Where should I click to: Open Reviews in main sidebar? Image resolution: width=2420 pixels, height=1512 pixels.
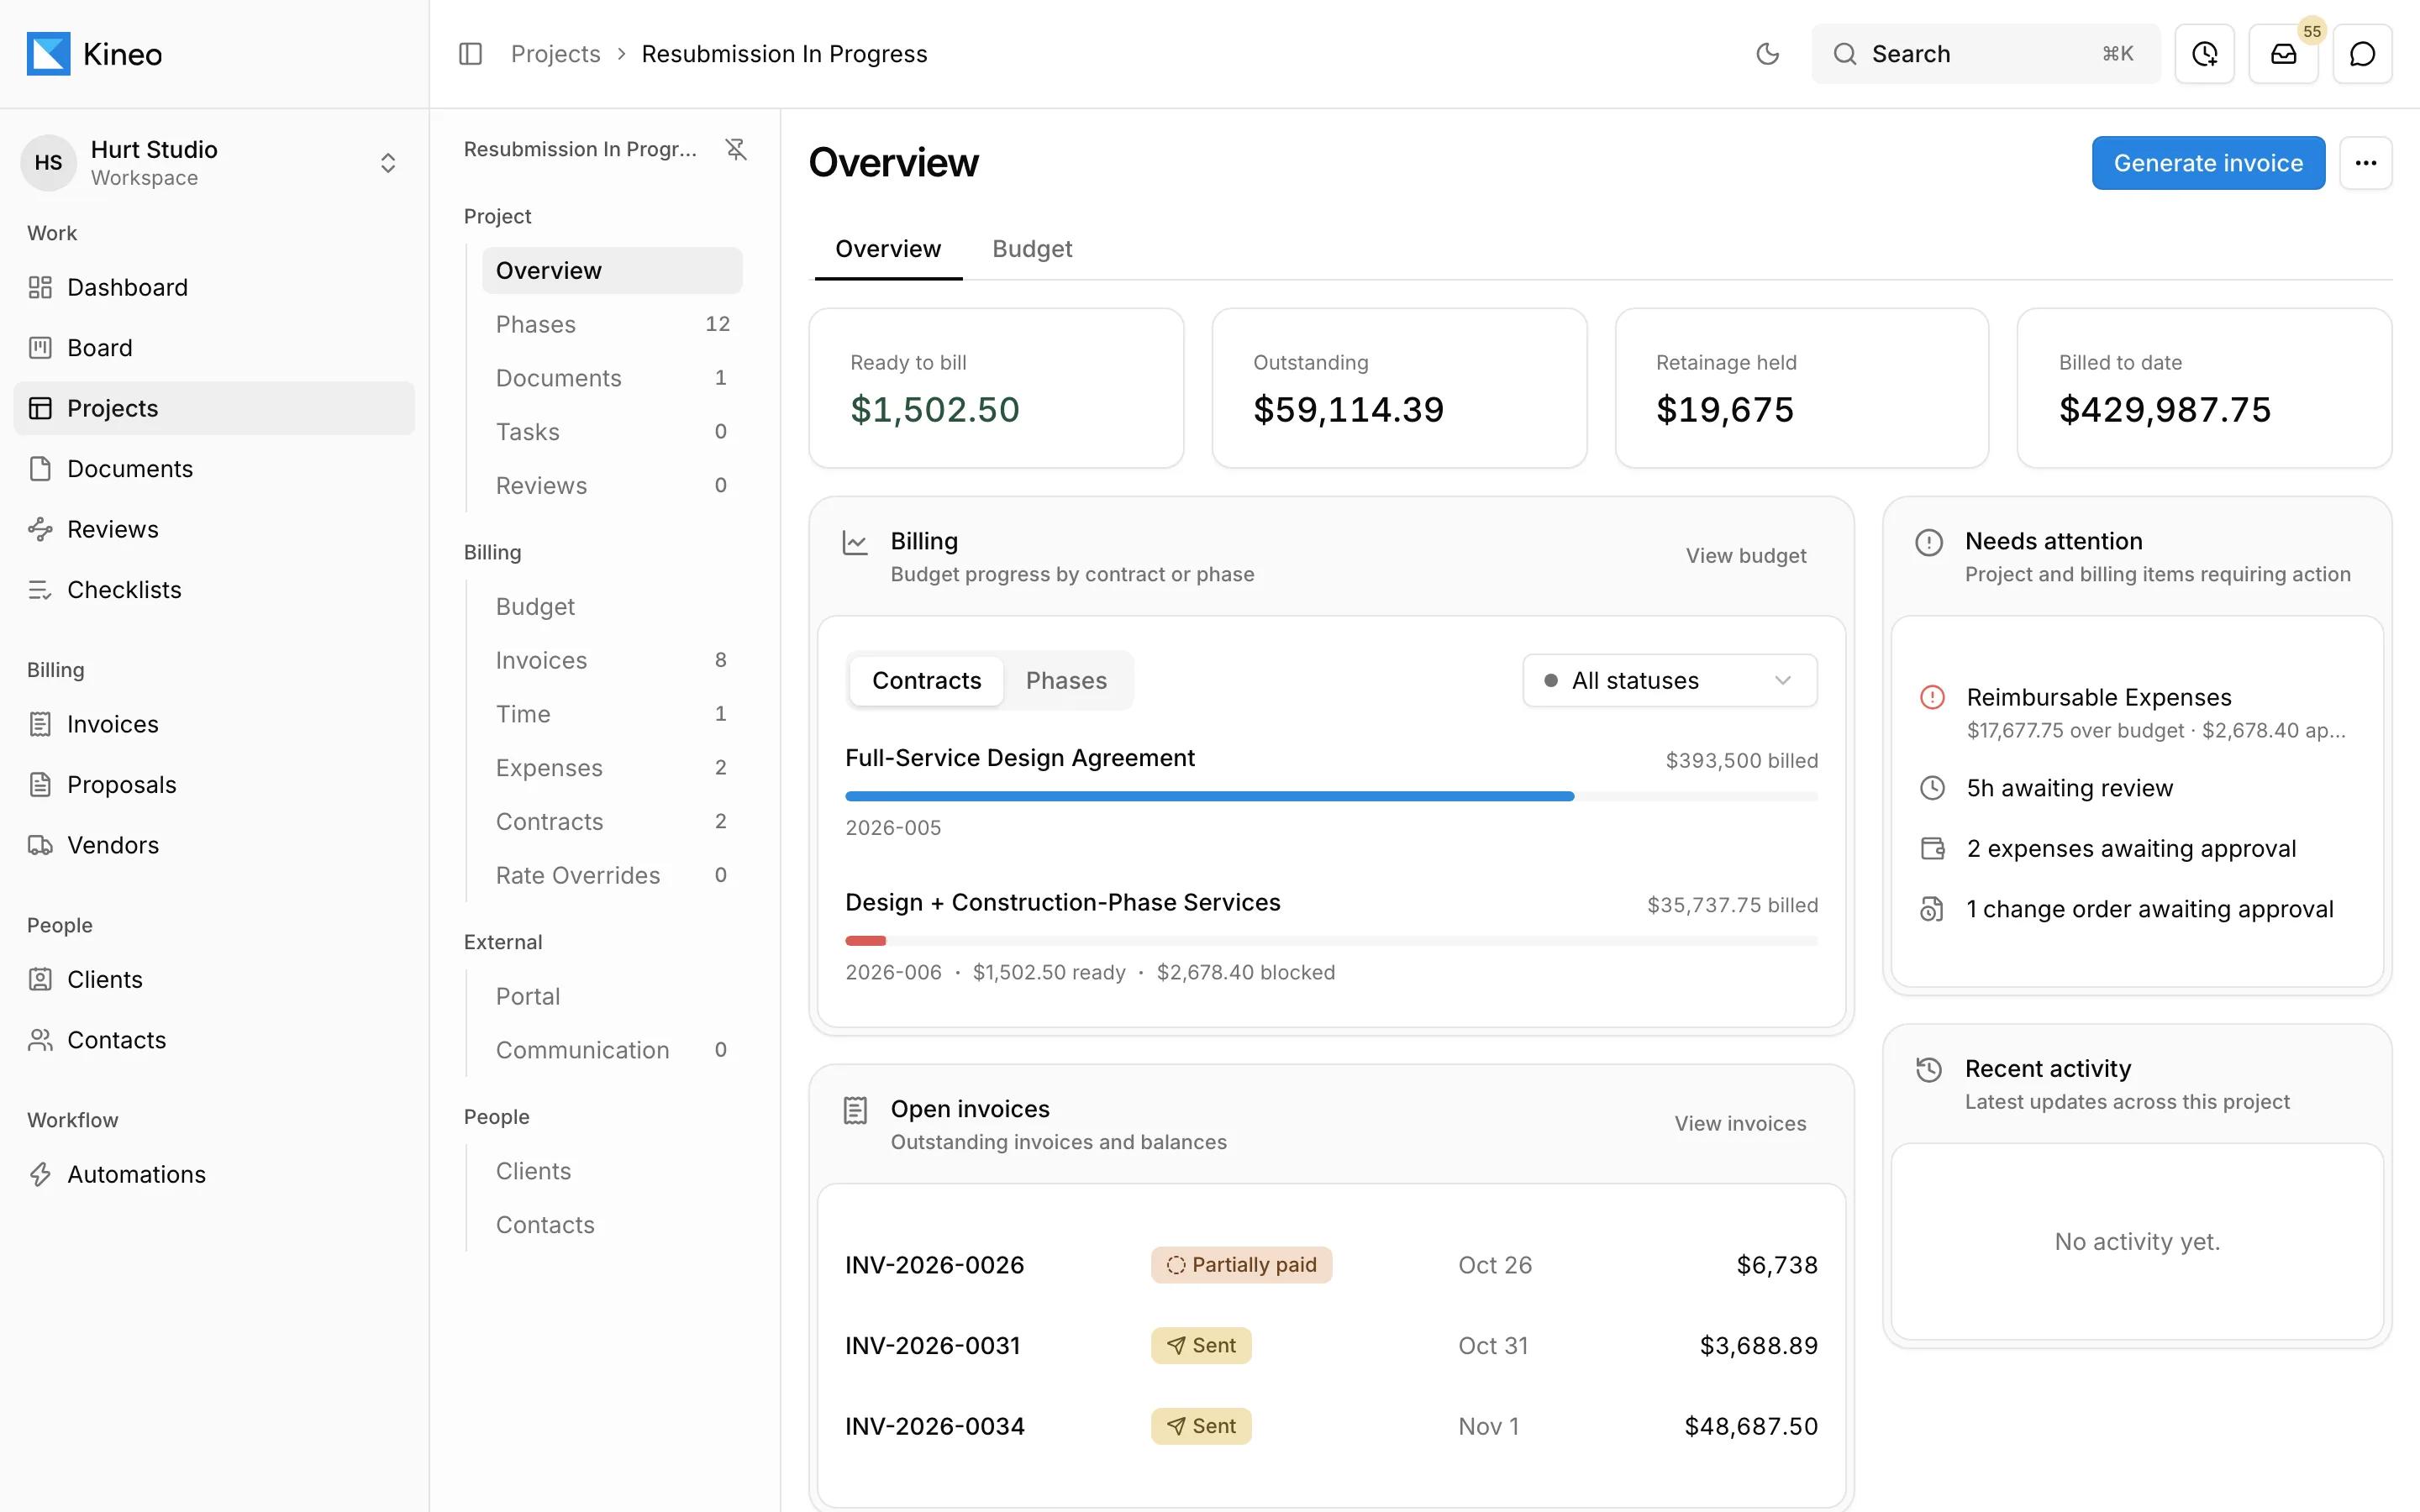tap(214, 529)
